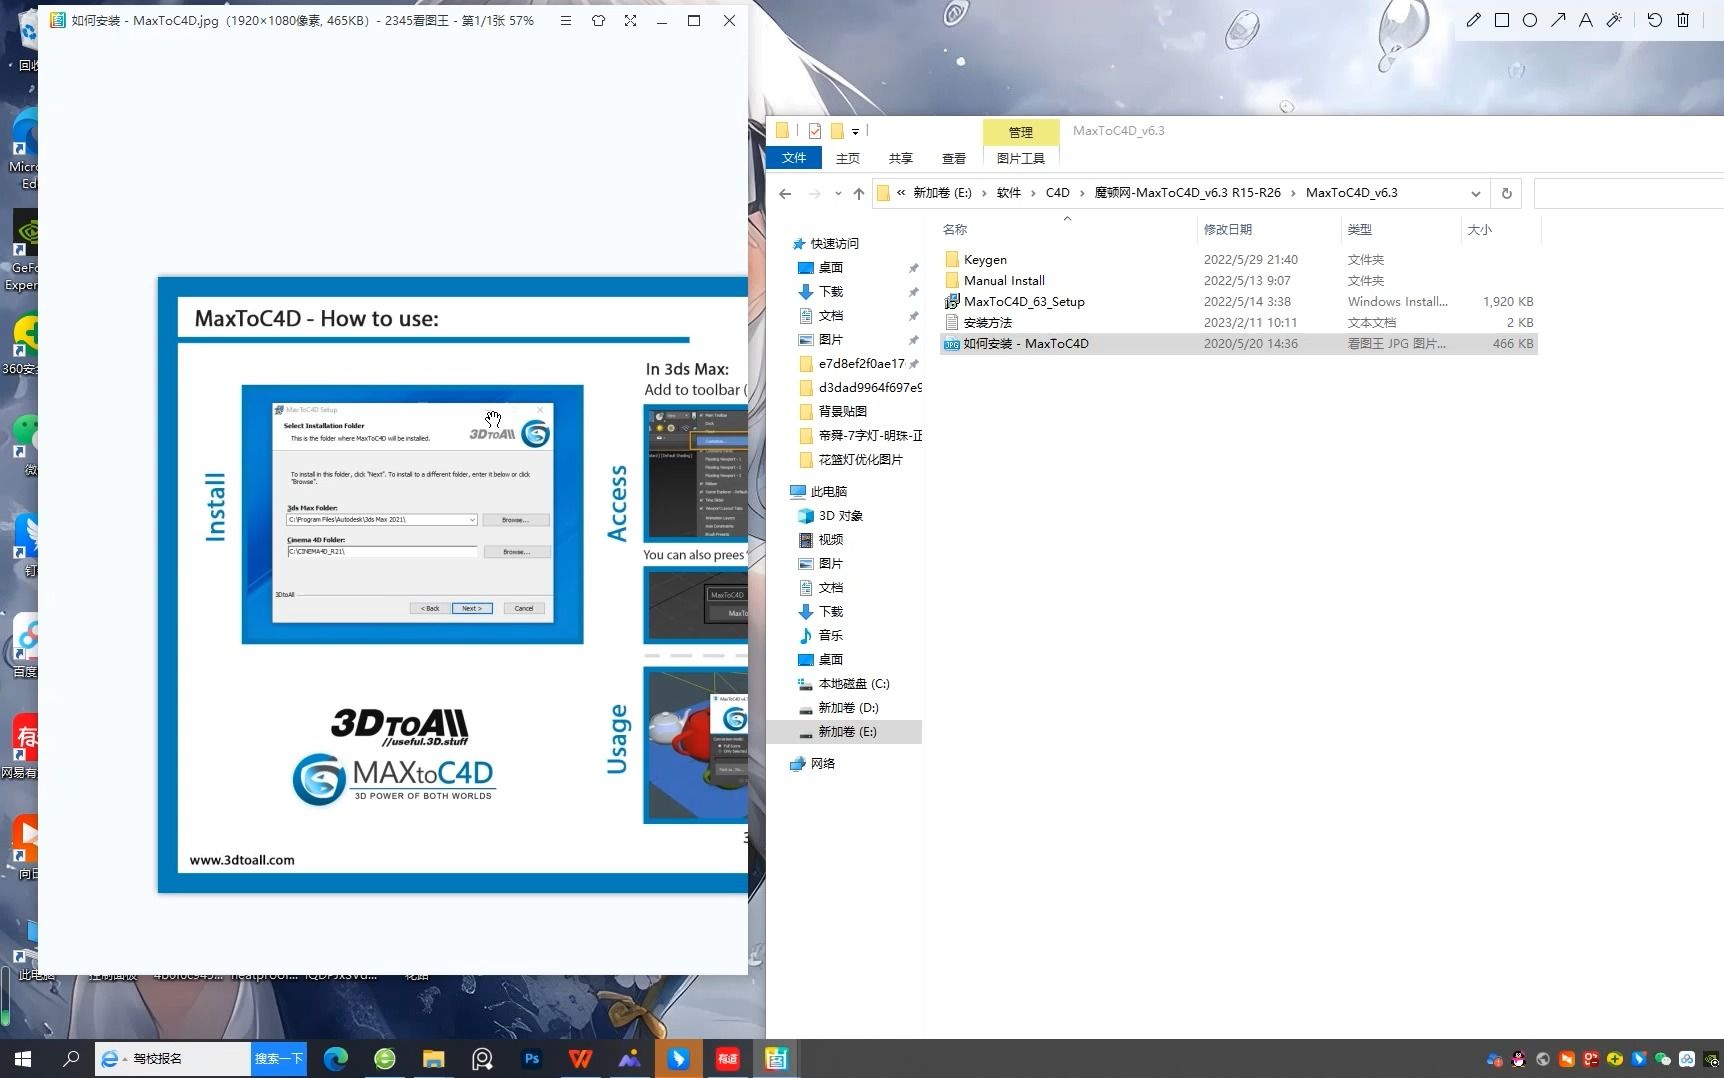Viewport: 1724px width, 1078px height.
Task: Click the 管理 contextual tab
Action: pos(1021,132)
